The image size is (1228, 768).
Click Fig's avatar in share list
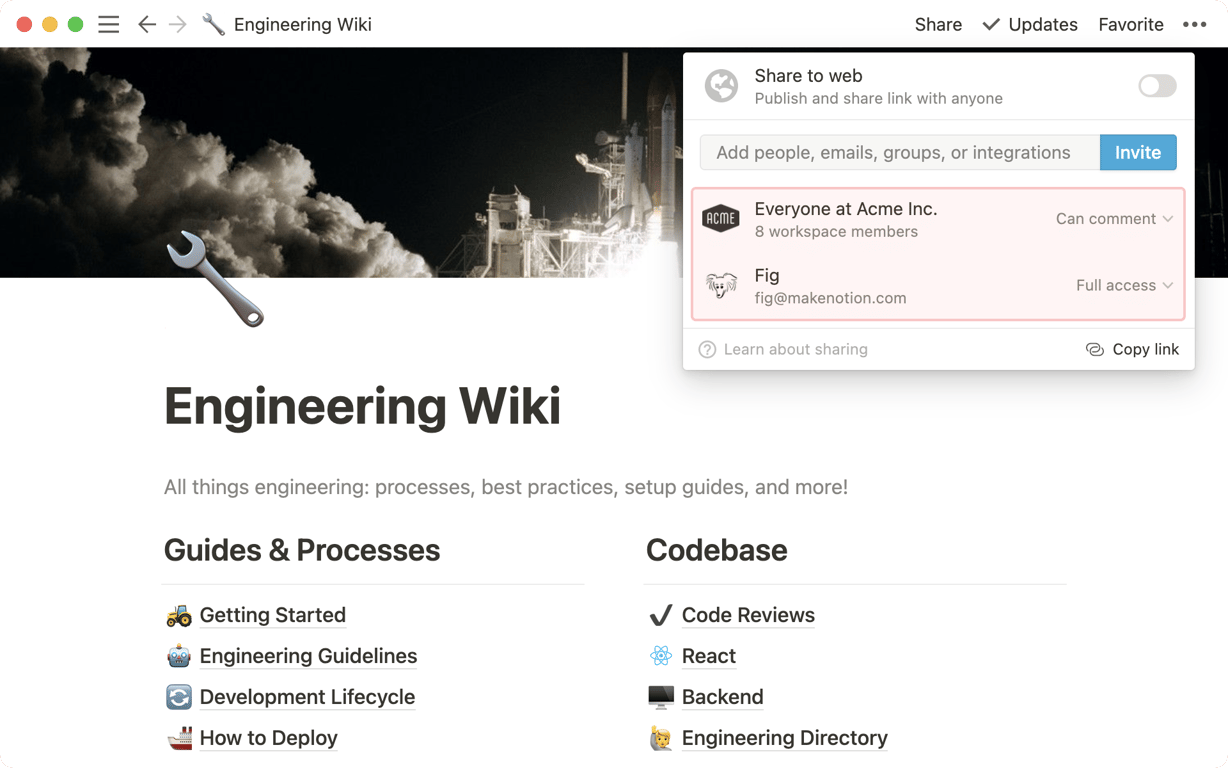[721, 286]
